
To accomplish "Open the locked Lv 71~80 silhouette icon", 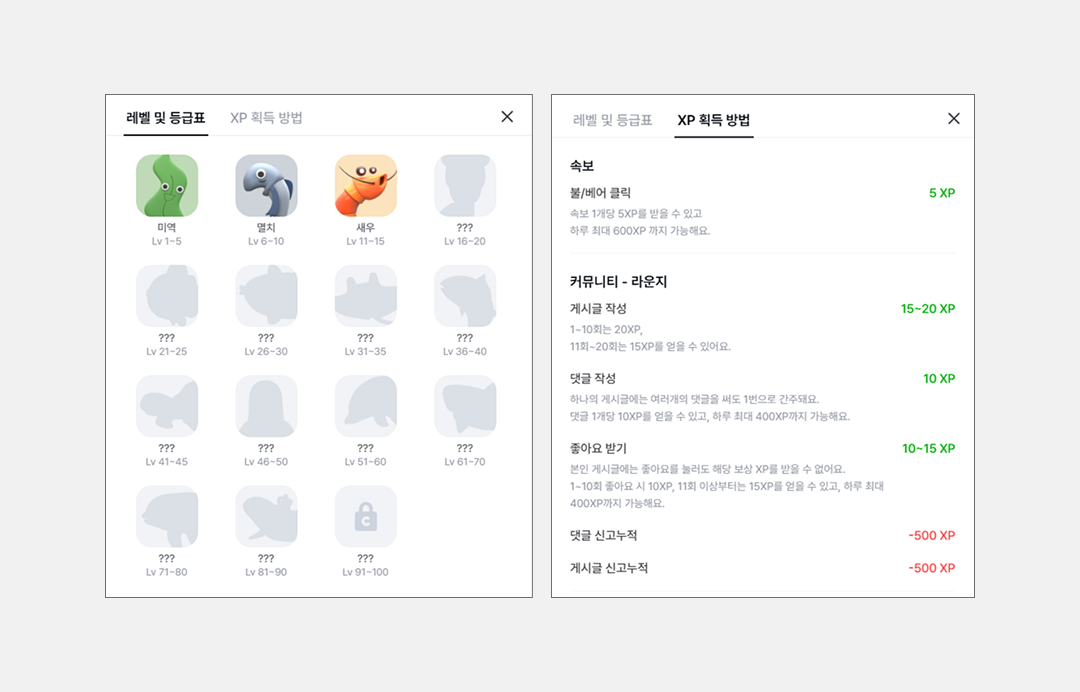I will (x=167, y=516).
